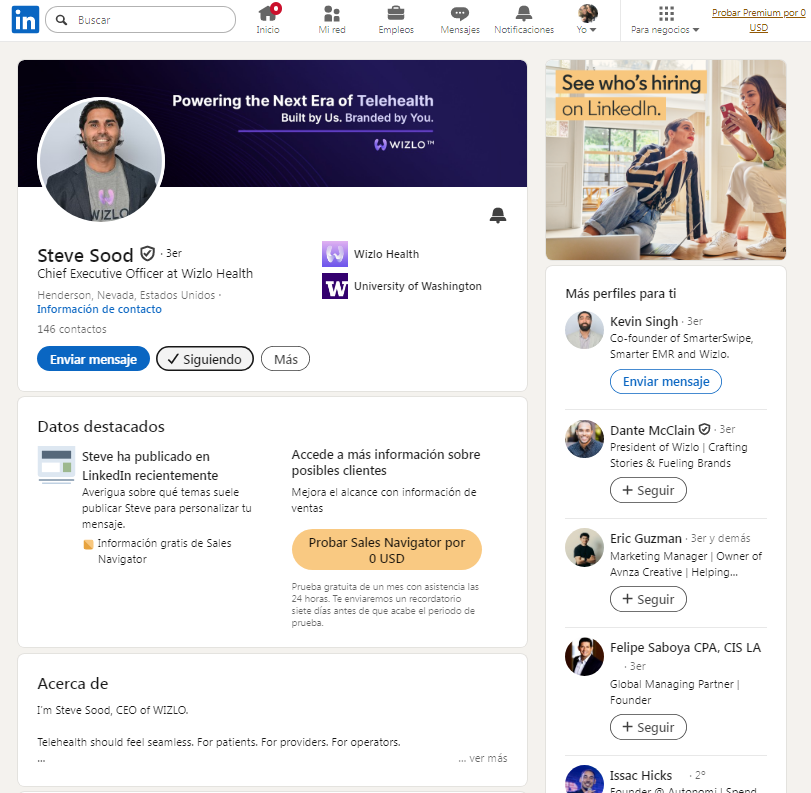Click Información gratis de Sales Navigator text
811x793 pixels.
pos(164,551)
